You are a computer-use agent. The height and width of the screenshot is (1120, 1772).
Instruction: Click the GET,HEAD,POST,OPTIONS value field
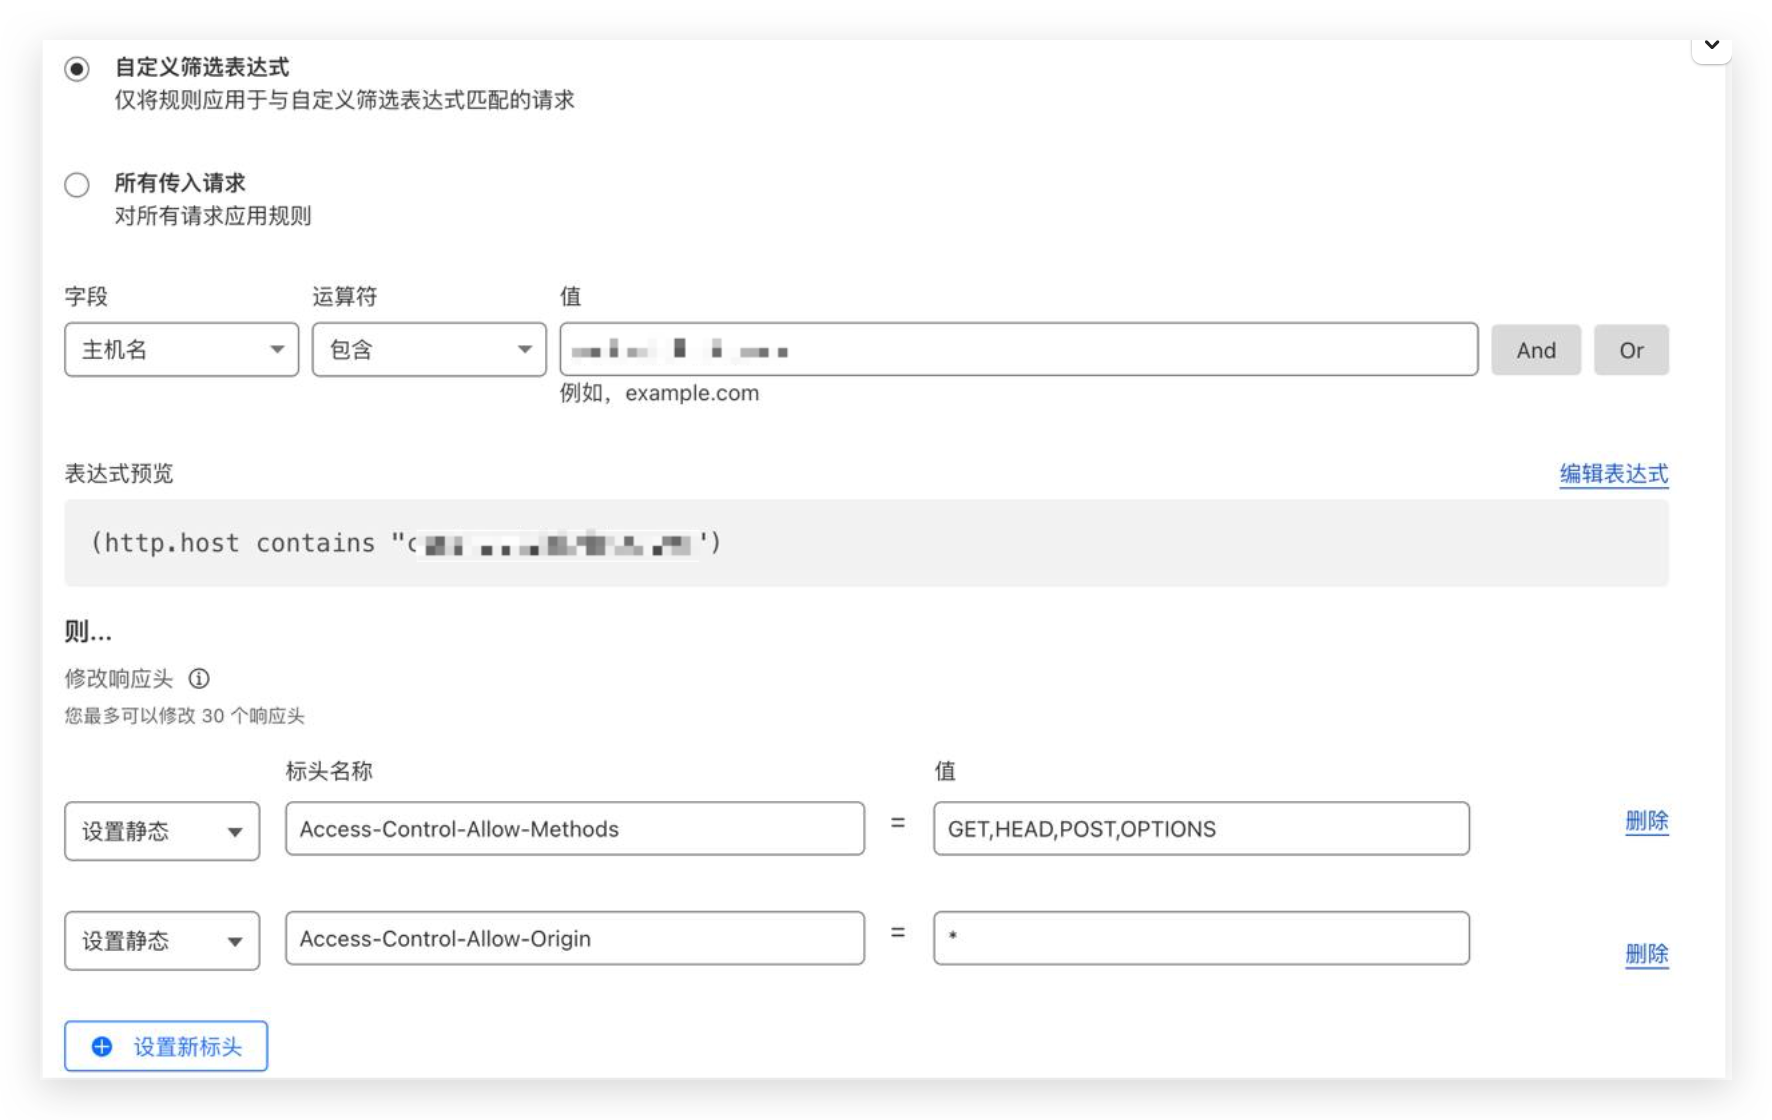(1201, 829)
